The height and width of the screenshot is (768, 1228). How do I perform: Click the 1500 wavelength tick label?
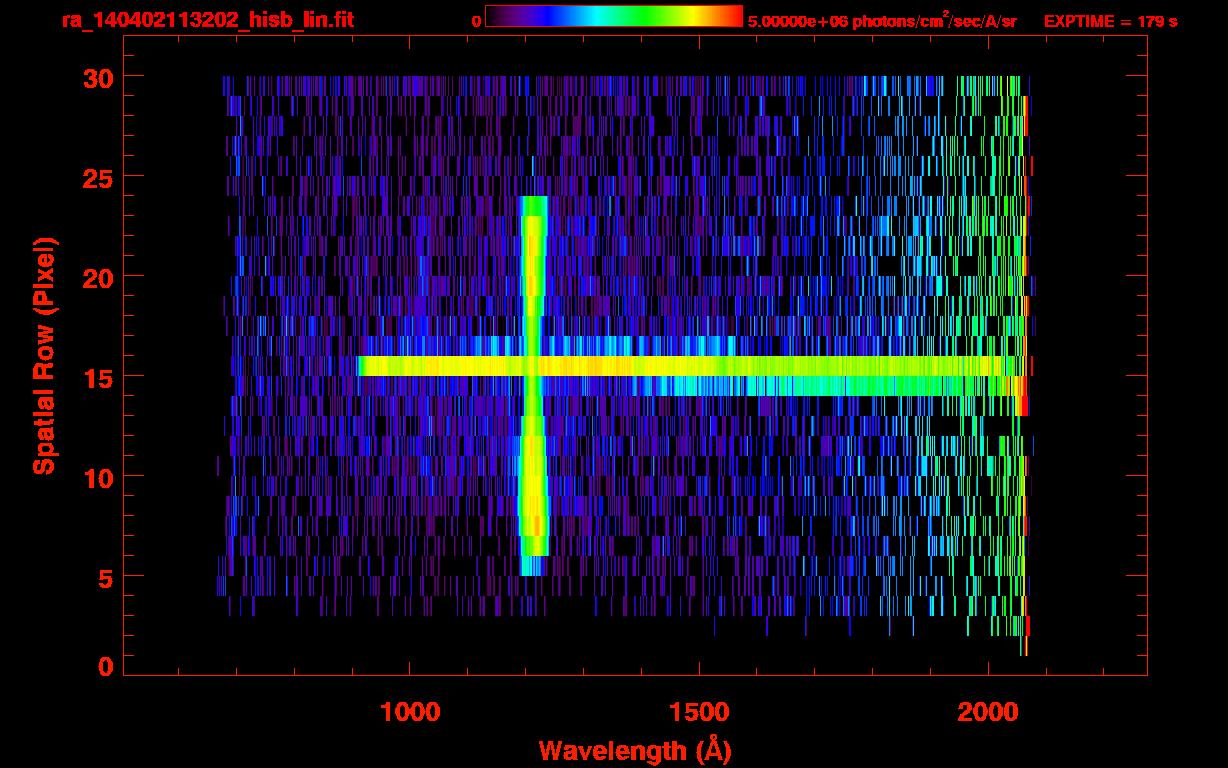(698, 712)
